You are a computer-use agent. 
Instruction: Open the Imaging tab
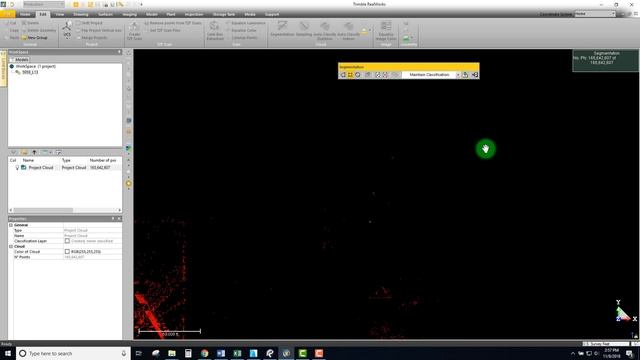(x=129, y=14)
